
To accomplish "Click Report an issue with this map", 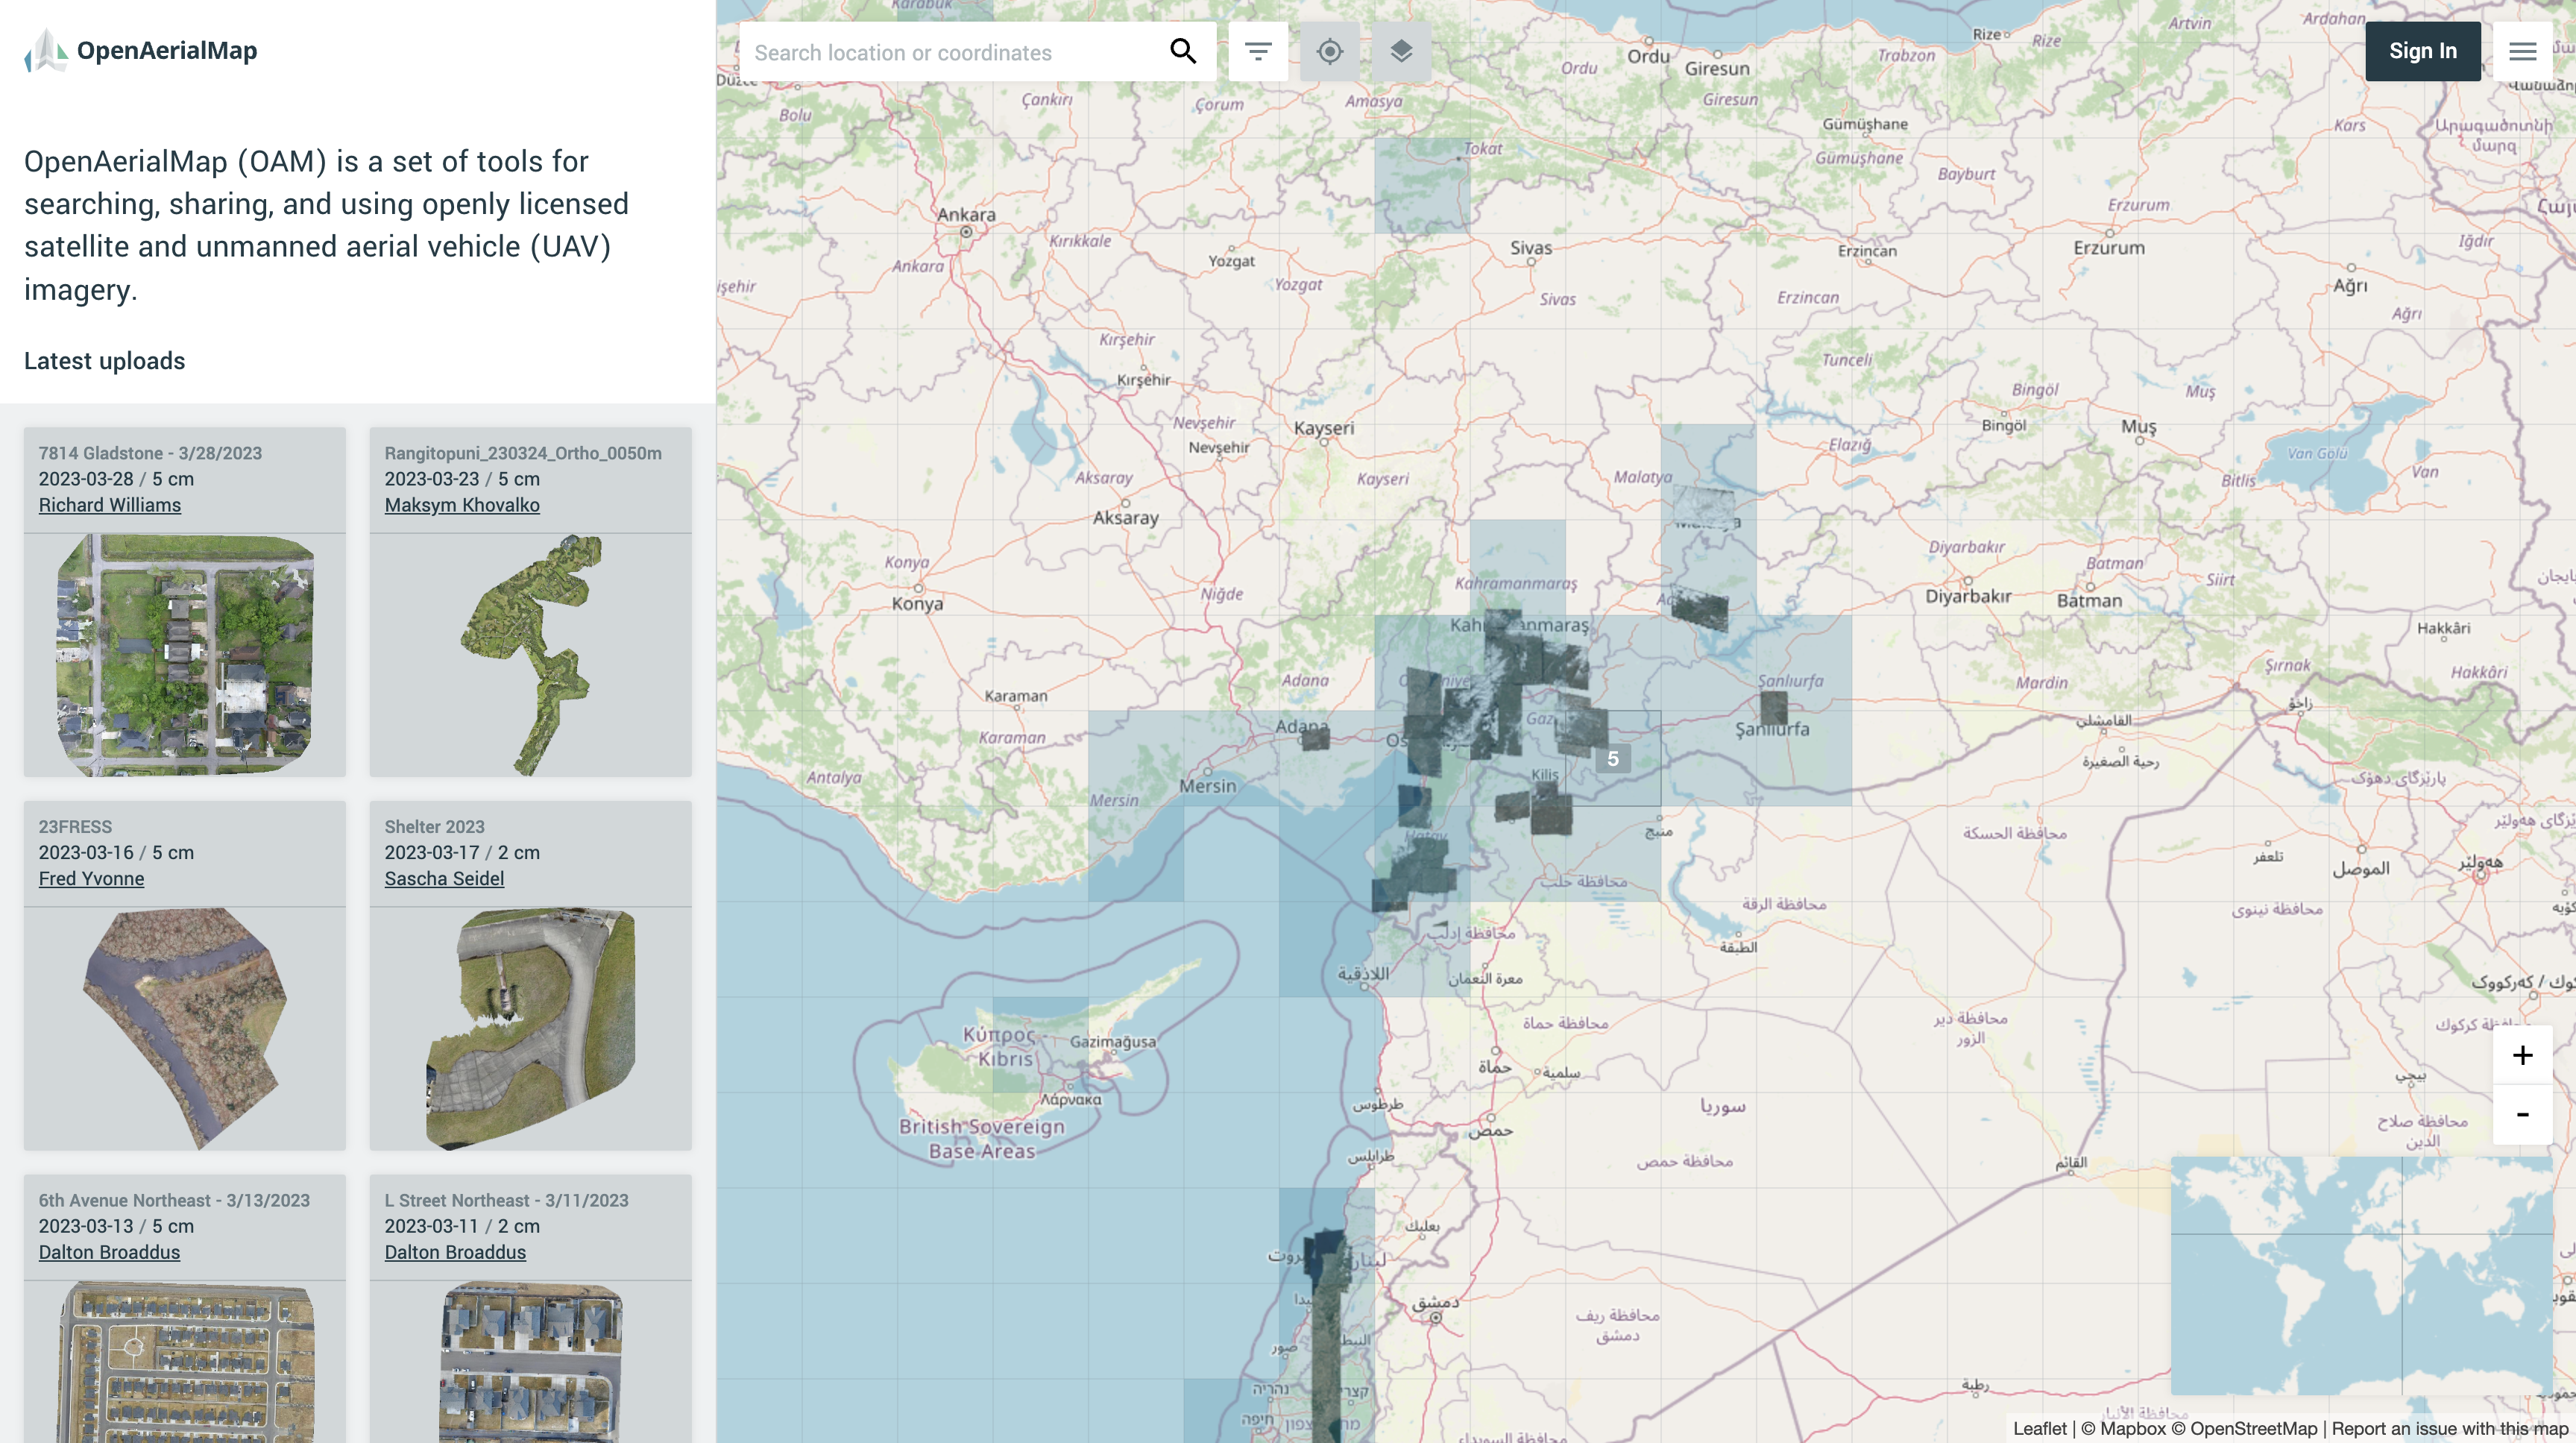I will pos(2450,1428).
